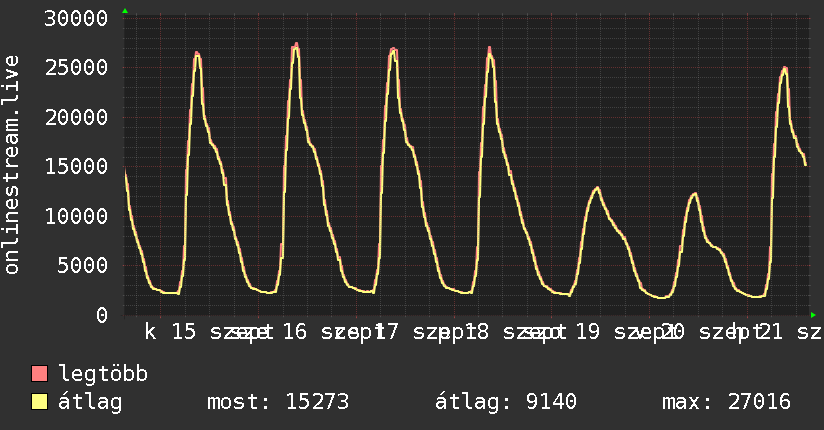Click the green arrow atop the y-axis

[125, 11]
